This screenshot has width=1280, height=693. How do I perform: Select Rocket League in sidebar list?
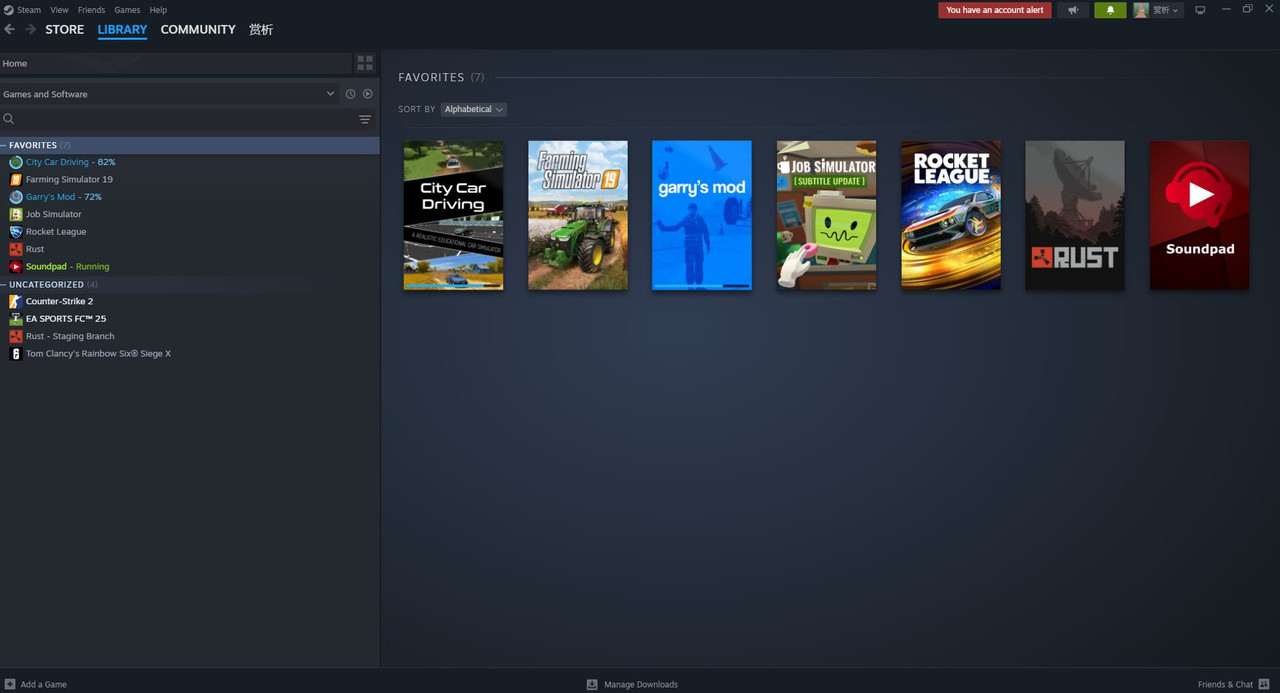pos(189,231)
